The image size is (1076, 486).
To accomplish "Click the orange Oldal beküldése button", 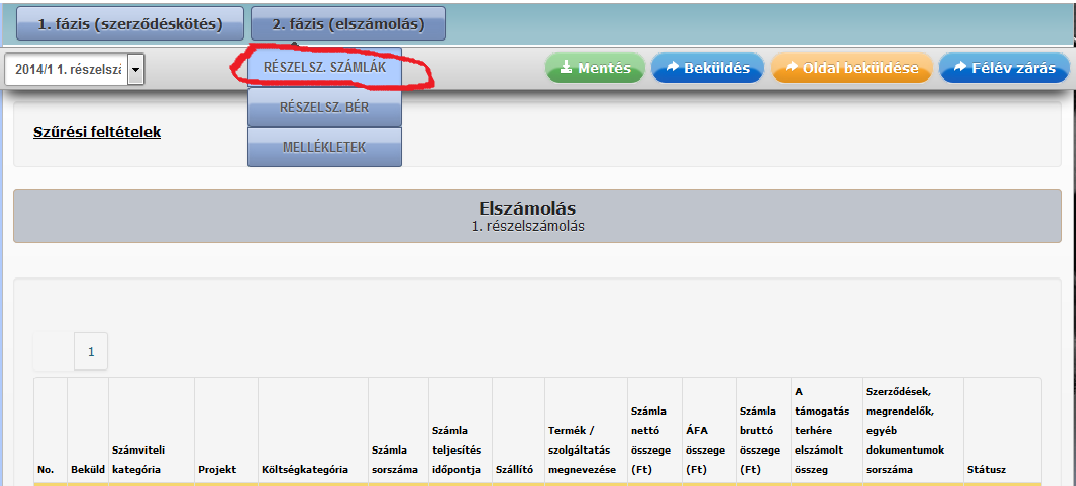I will [x=852, y=68].
